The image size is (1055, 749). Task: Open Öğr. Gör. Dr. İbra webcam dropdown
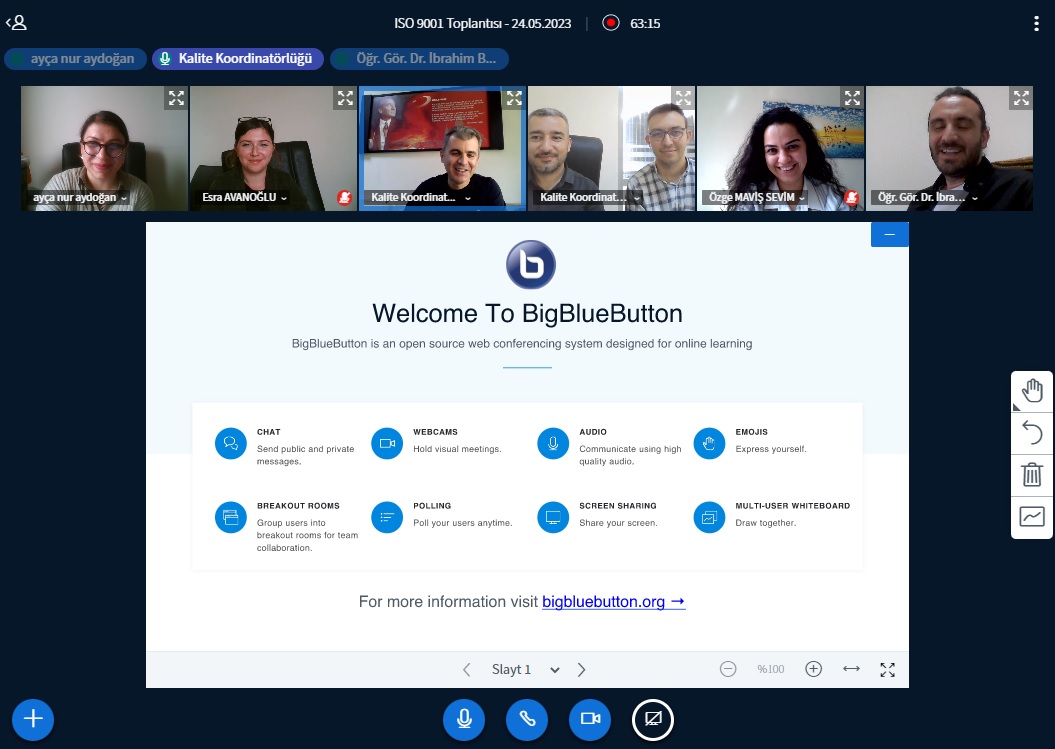[928, 197]
